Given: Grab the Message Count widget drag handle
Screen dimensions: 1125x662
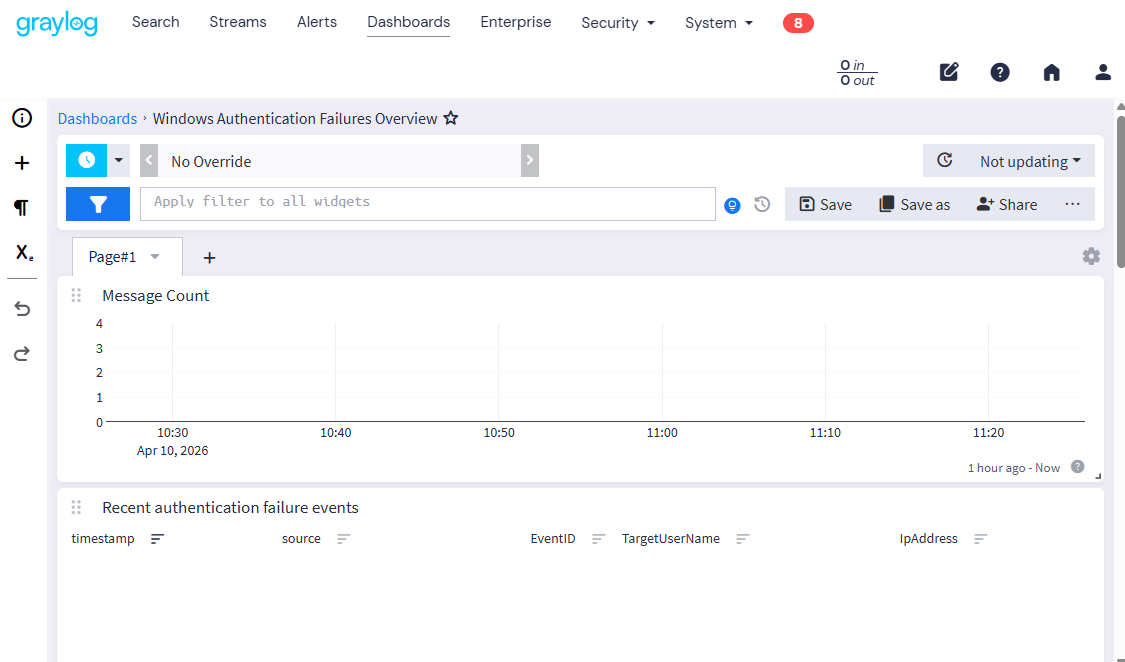Looking at the screenshot, I should [x=76, y=295].
